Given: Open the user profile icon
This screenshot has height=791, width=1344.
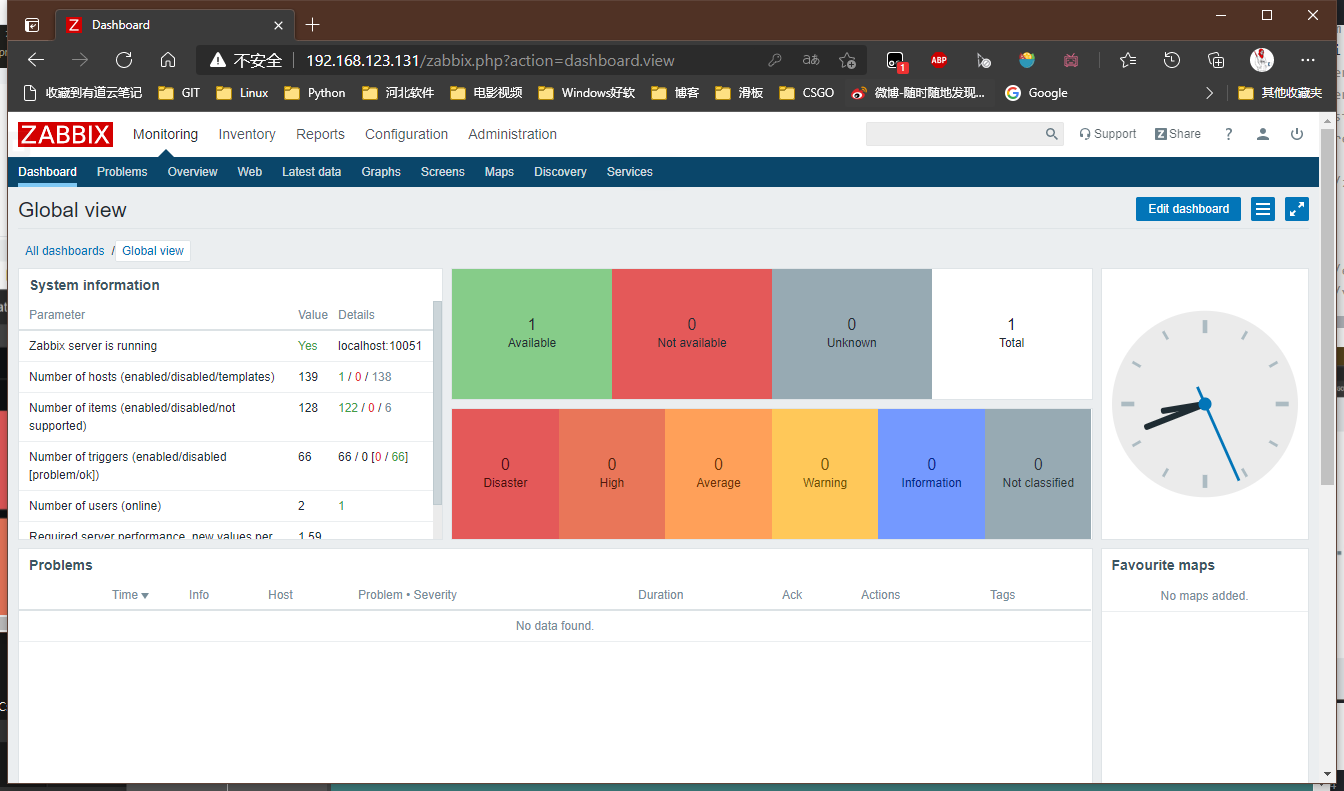Looking at the screenshot, I should click(1263, 134).
